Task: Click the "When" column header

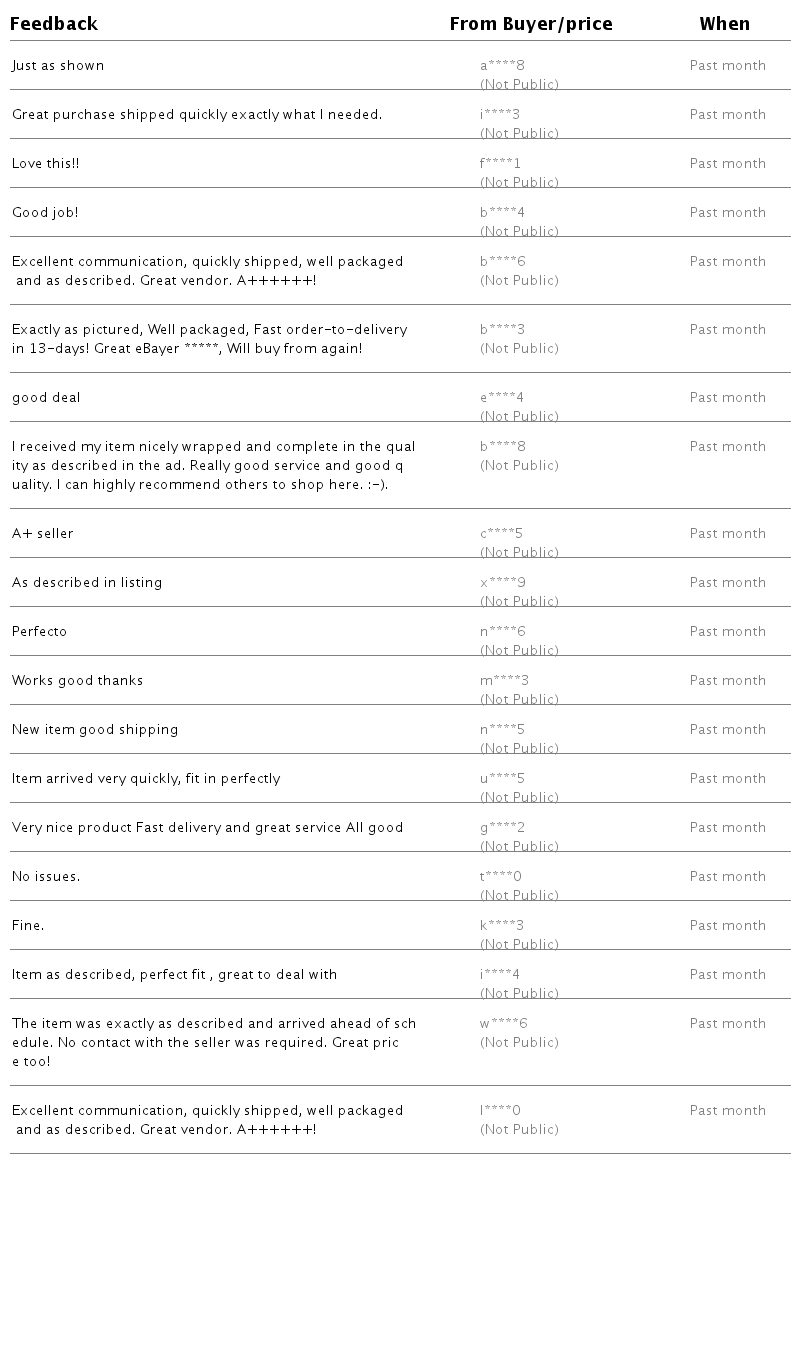Action: pos(724,24)
